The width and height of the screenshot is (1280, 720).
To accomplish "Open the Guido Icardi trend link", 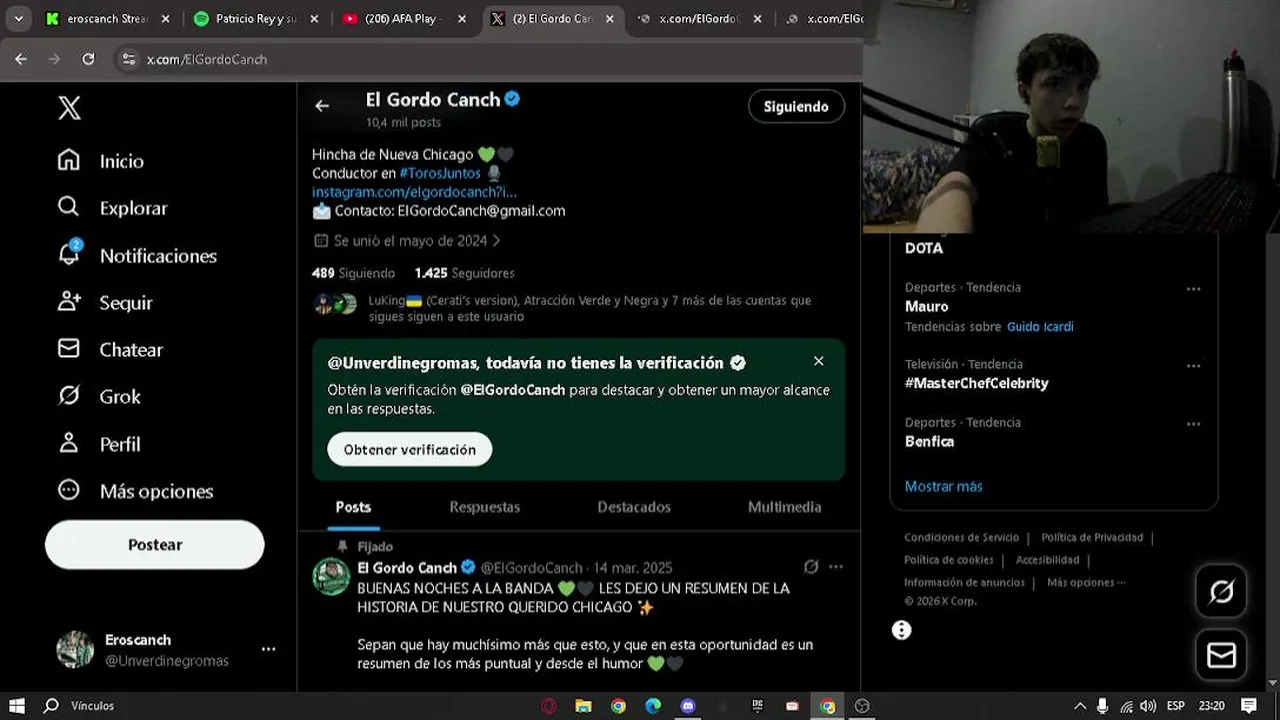I will point(1040,327).
